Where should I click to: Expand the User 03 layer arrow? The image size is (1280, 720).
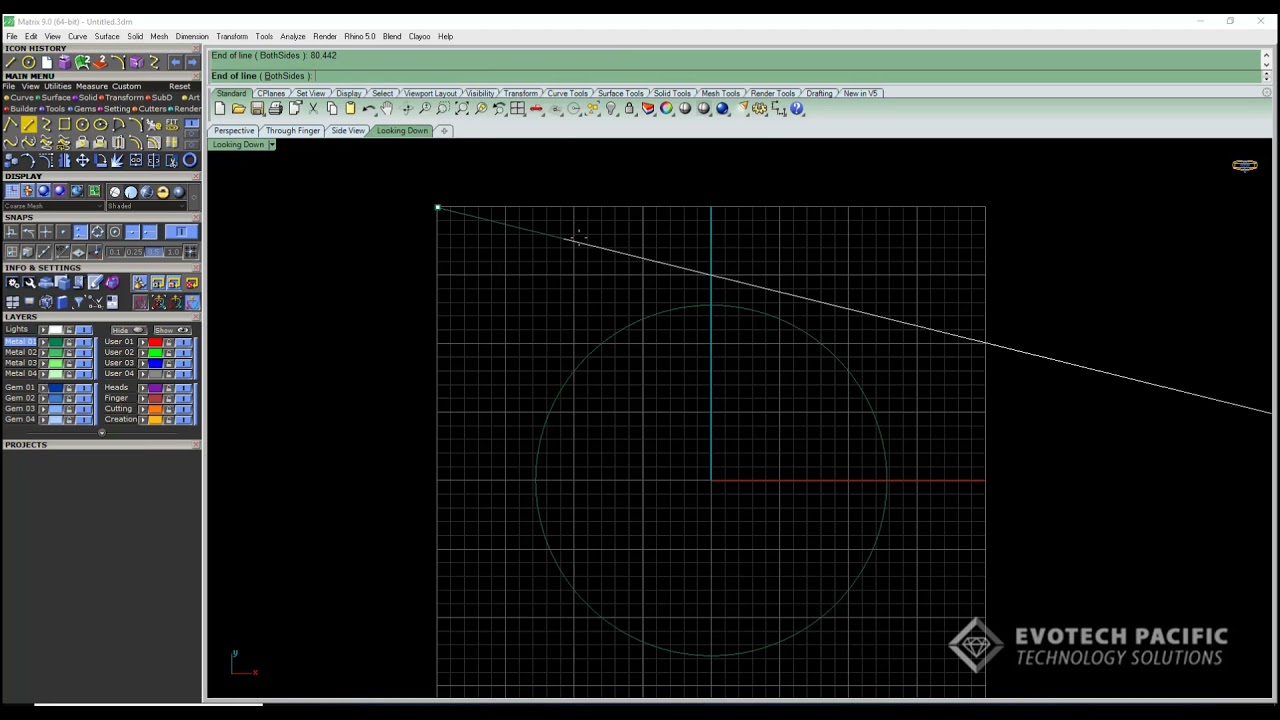click(x=143, y=363)
